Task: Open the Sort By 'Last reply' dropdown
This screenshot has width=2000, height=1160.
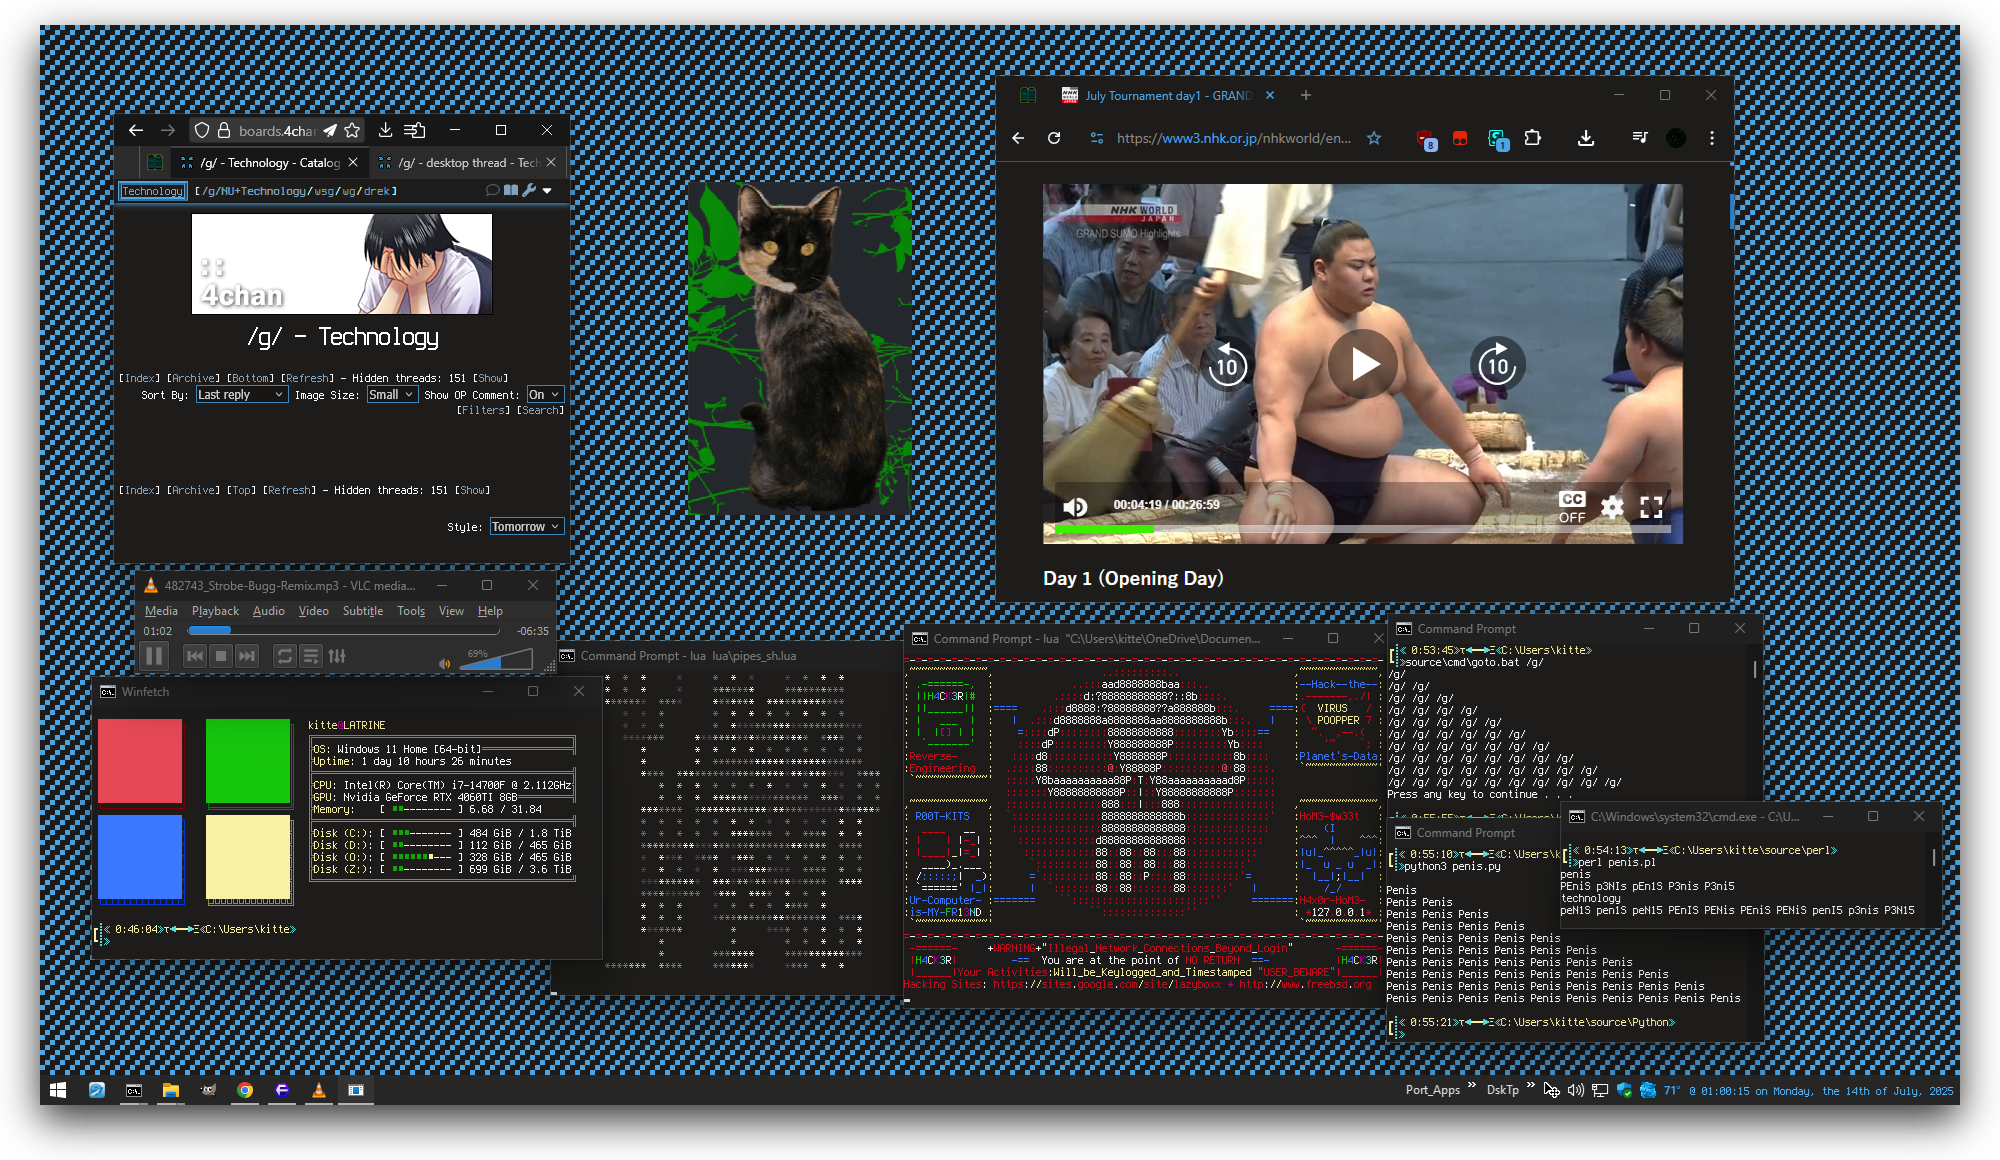Action: coord(241,395)
